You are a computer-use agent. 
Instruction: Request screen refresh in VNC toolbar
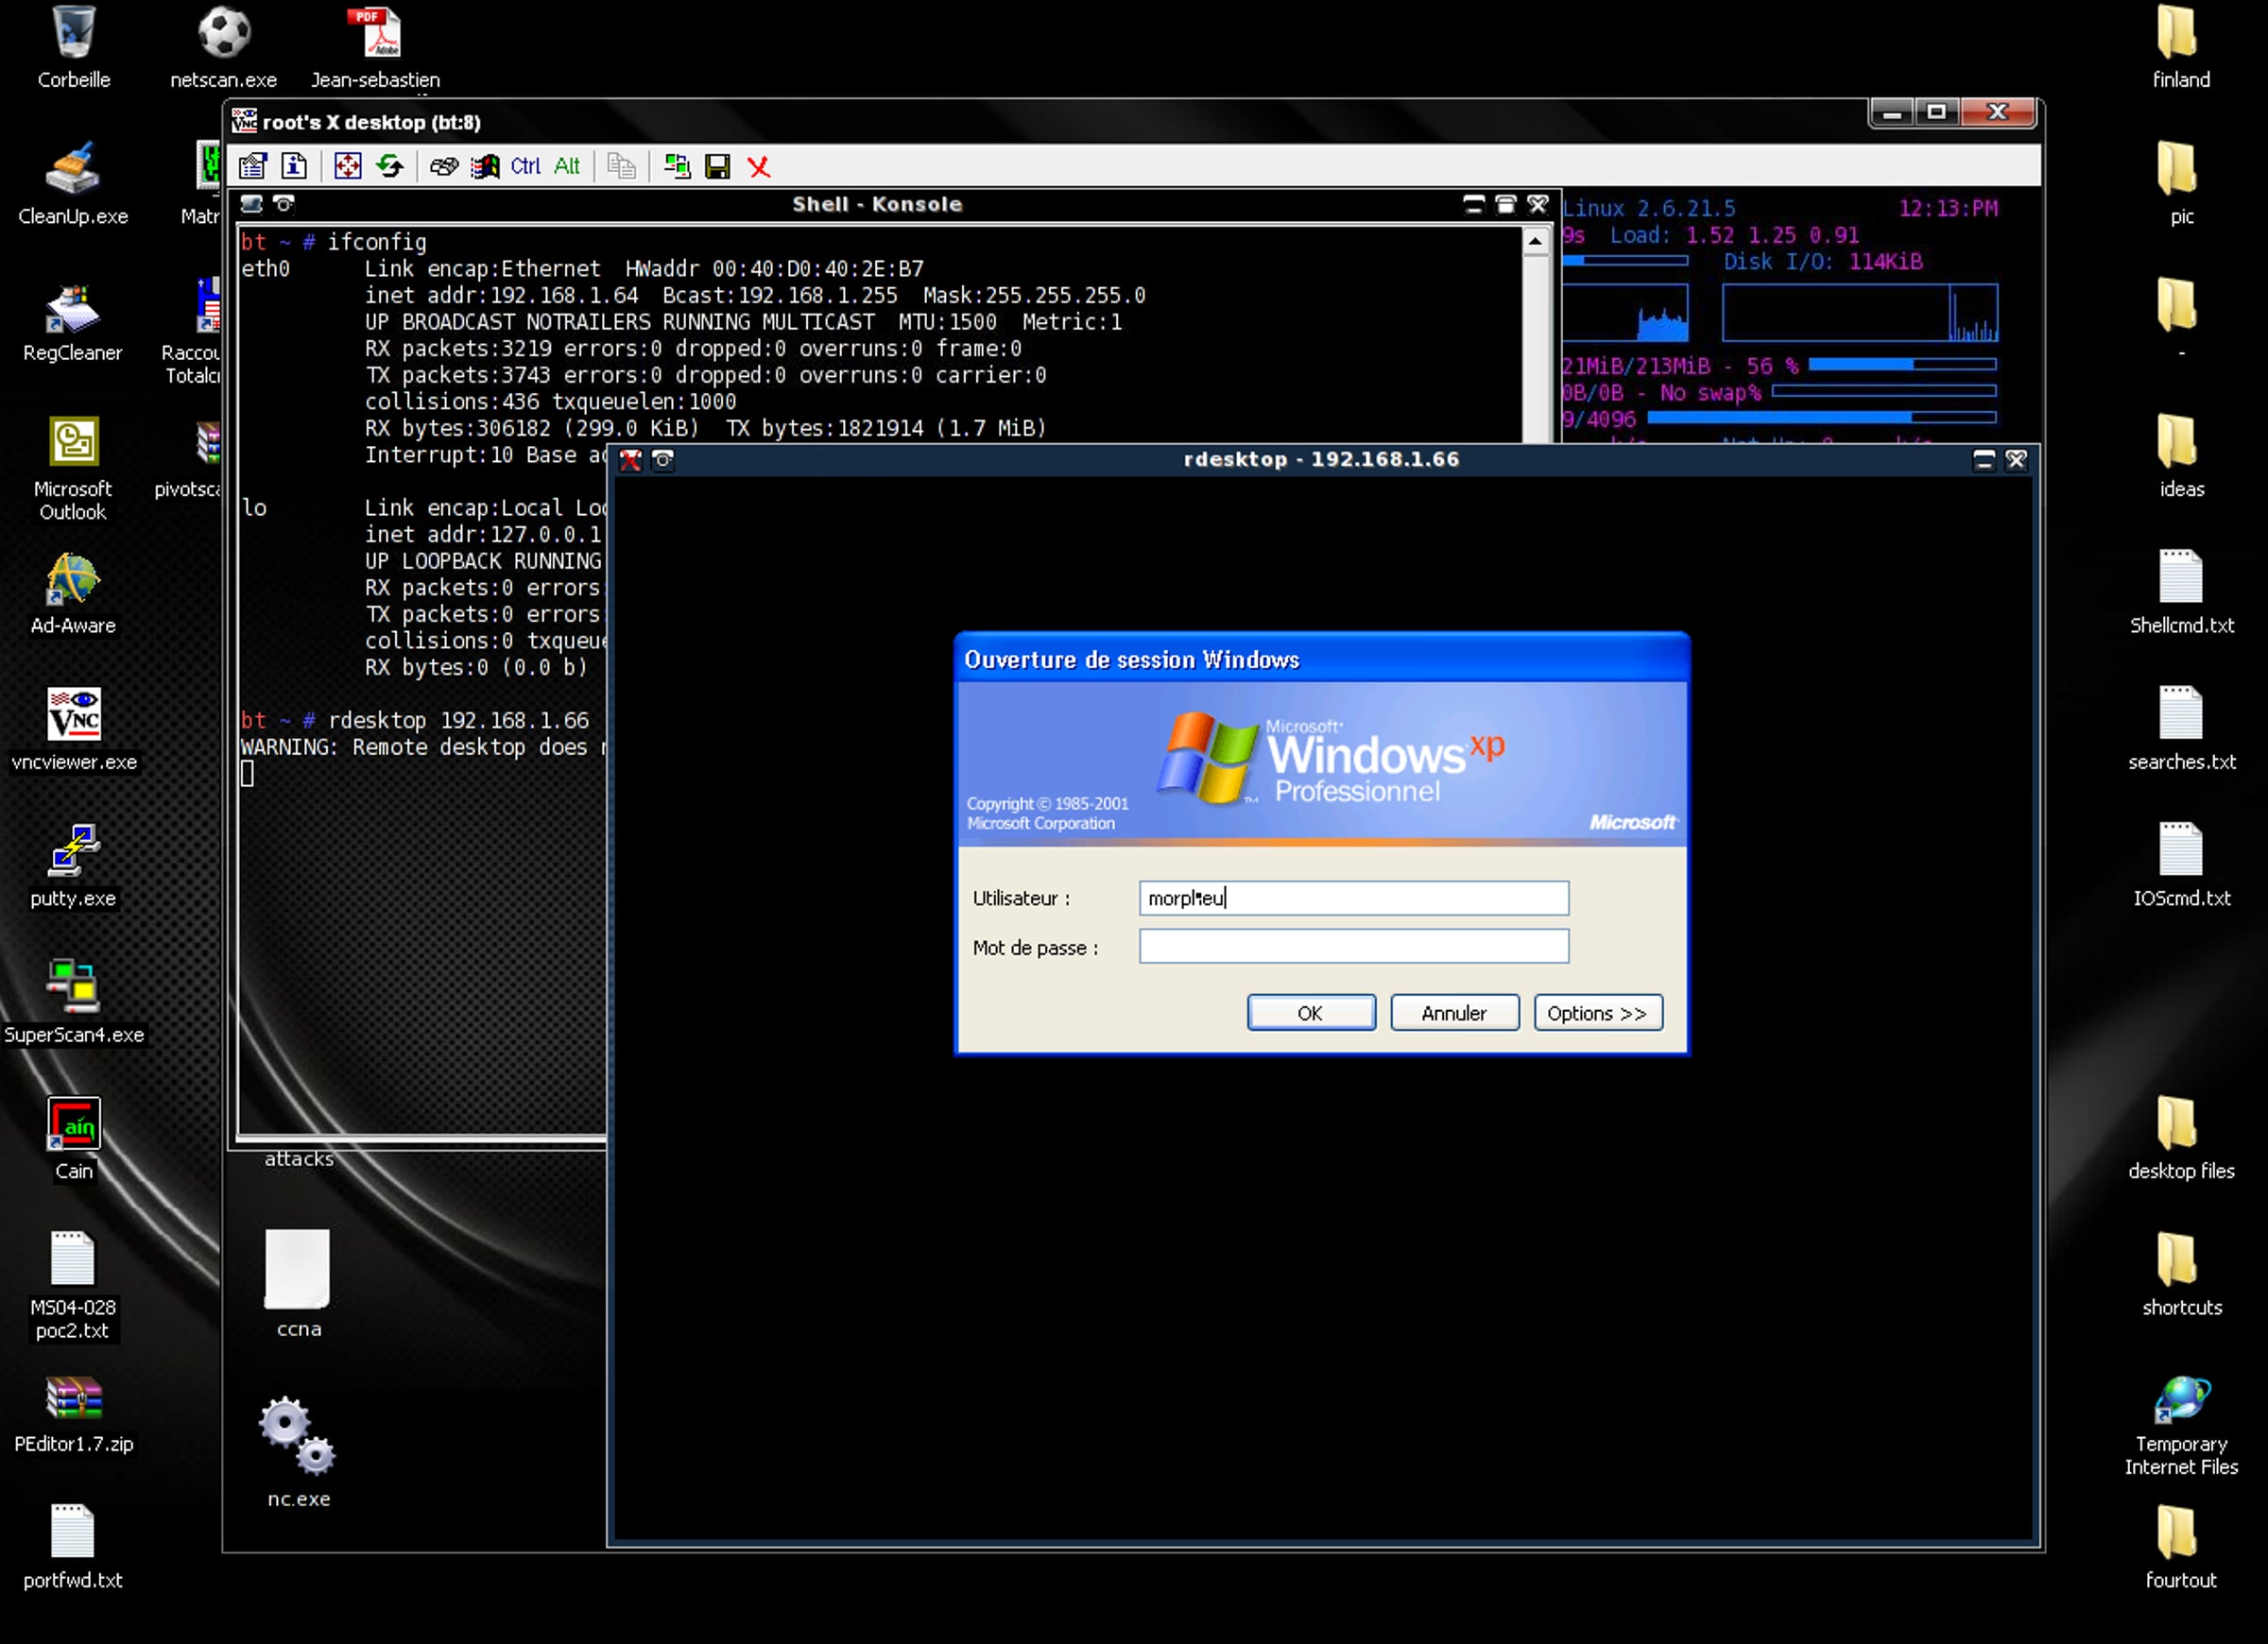coord(390,166)
